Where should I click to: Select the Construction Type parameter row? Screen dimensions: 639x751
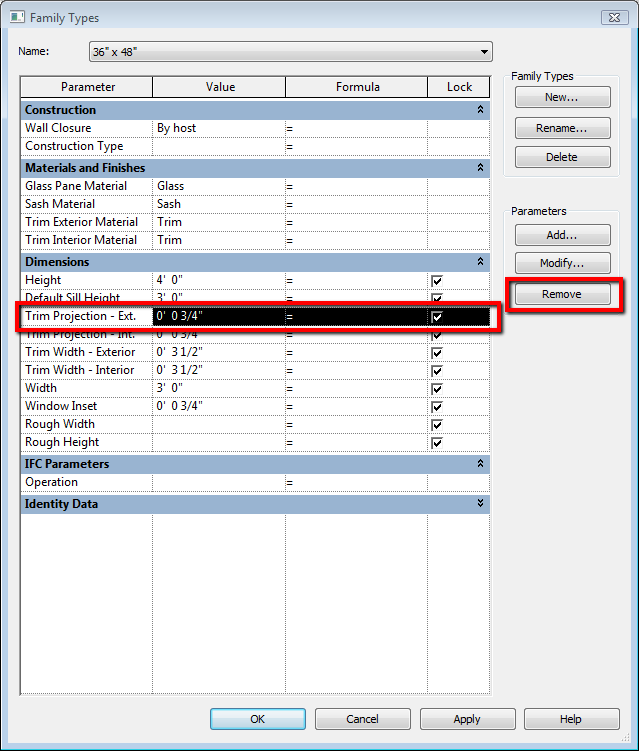click(x=255, y=147)
